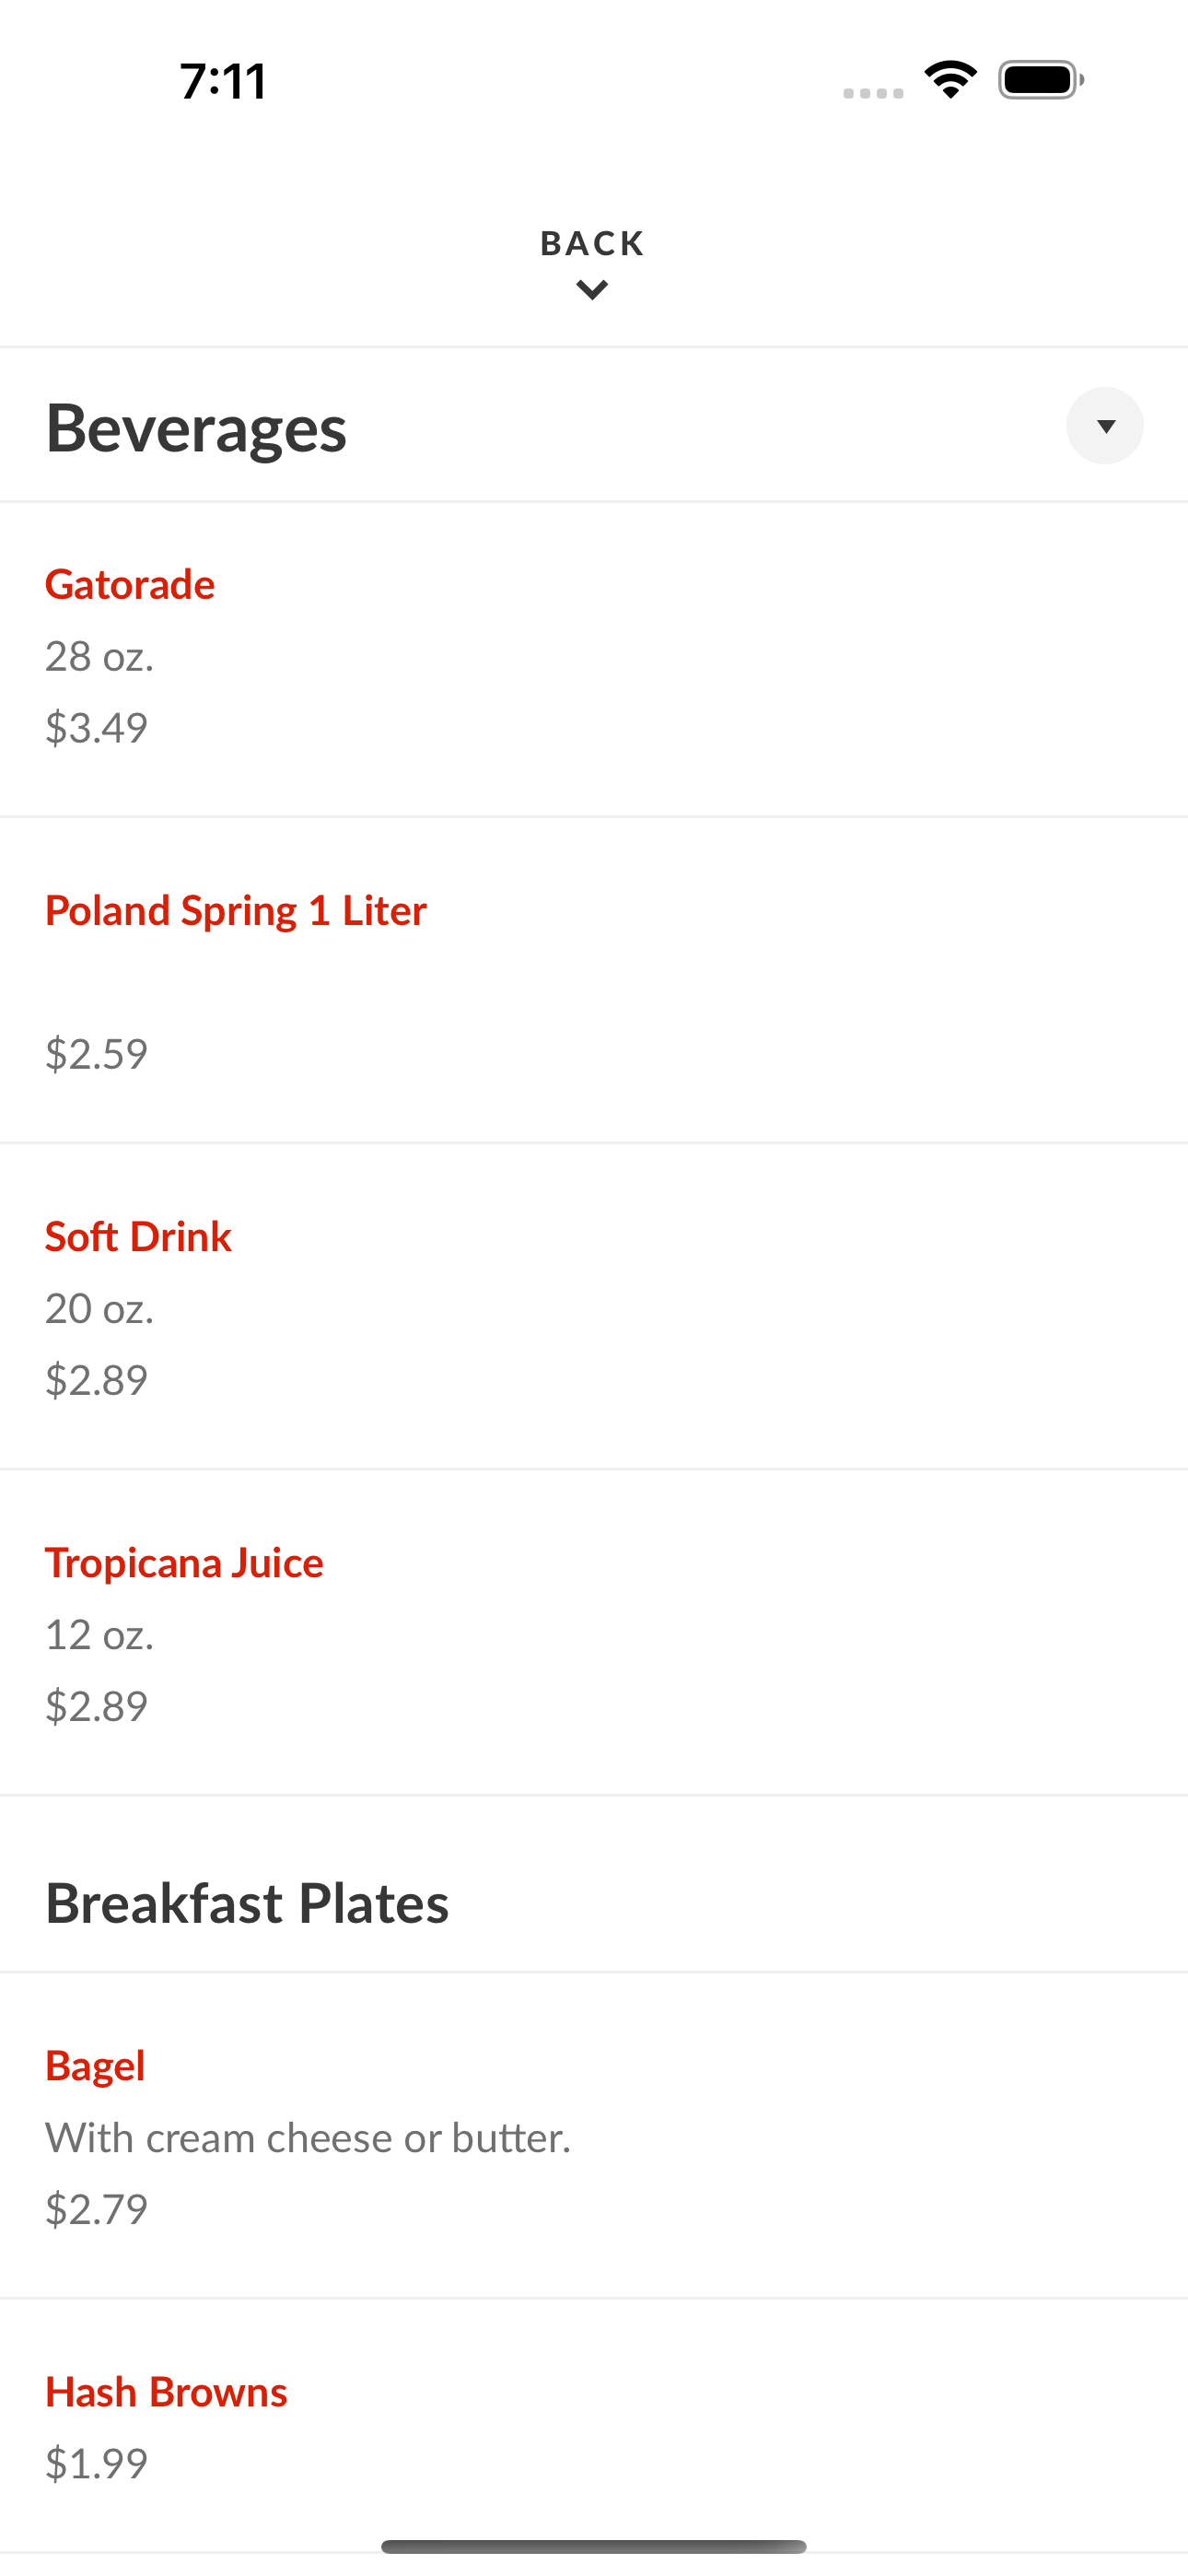Open the Beverages category dropdown arrow

click(1104, 426)
